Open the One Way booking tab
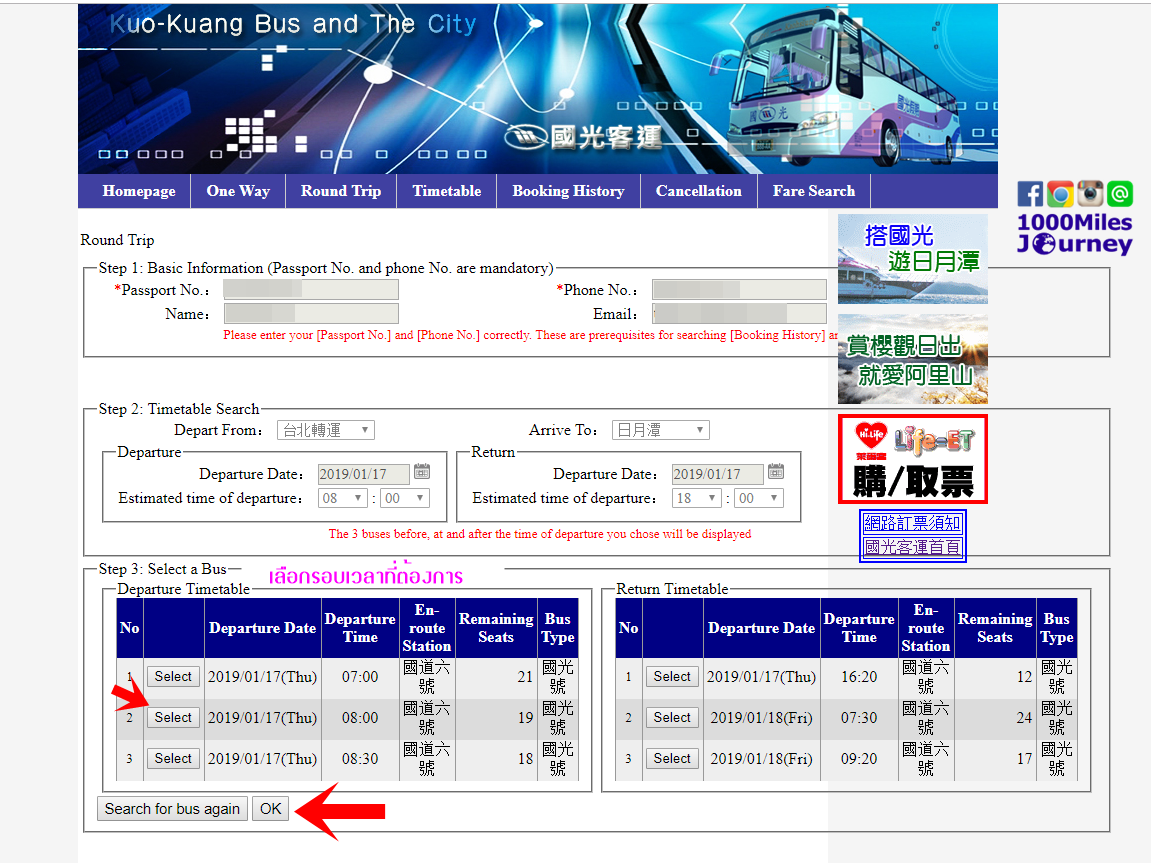 (x=238, y=191)
